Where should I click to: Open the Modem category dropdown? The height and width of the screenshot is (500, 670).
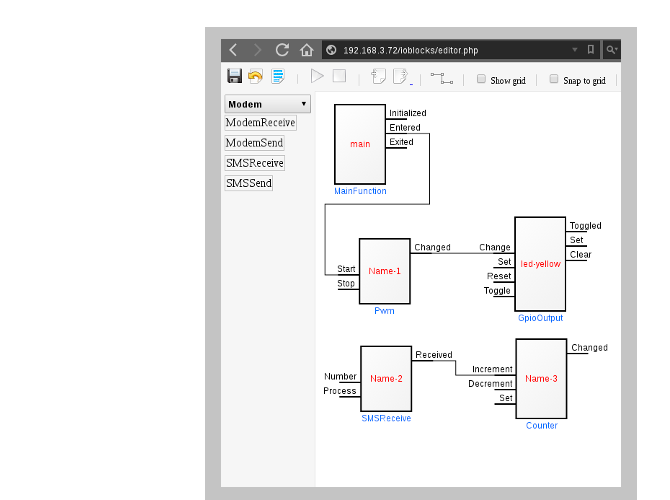coord(267,104)
